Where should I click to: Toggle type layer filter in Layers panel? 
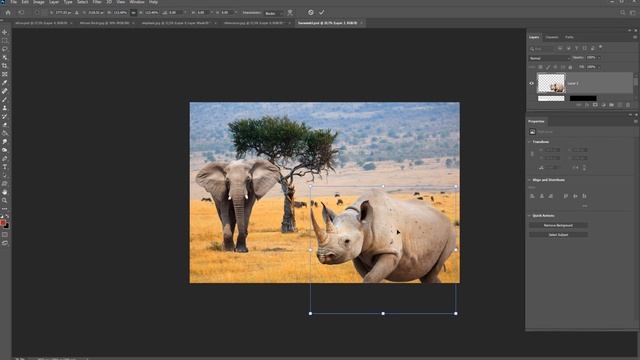[x=576, y=49]
